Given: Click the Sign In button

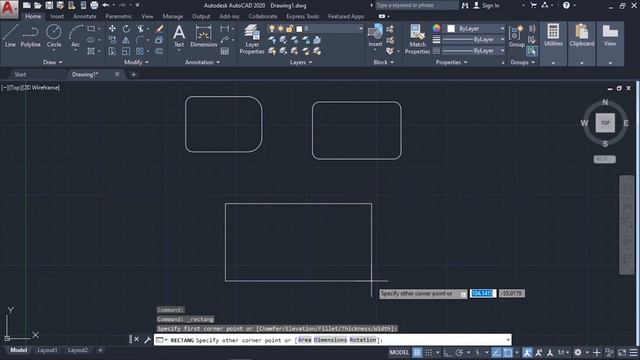Looking at the screenshot, I should click(x=487, y=5).
